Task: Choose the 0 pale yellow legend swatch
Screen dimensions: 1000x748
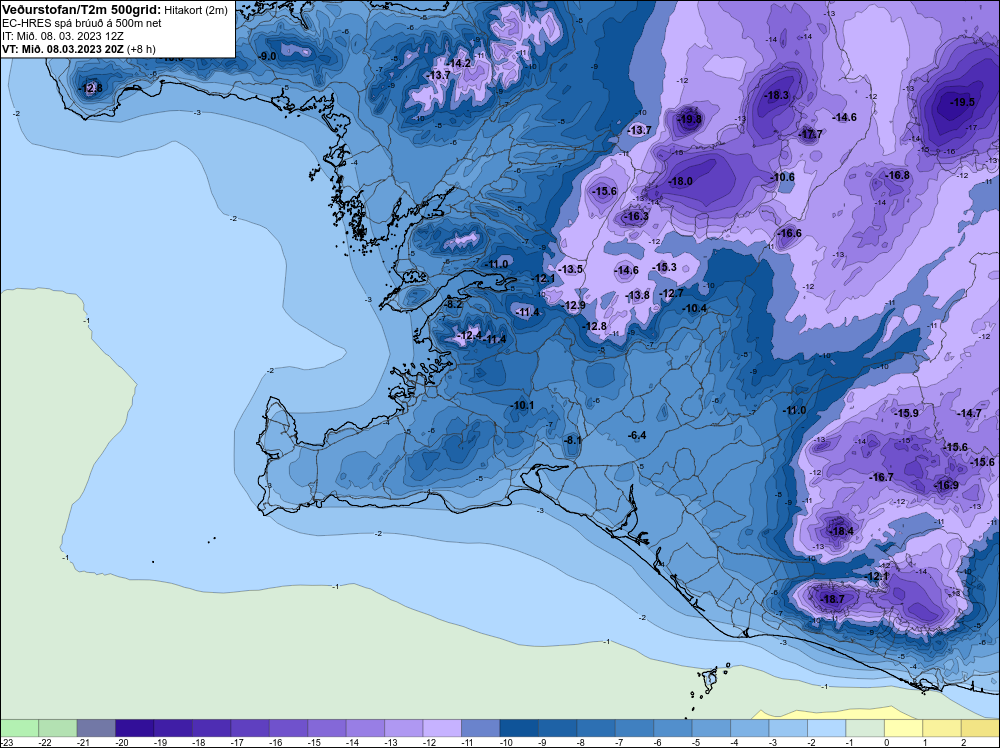Action: coord(903,728)
